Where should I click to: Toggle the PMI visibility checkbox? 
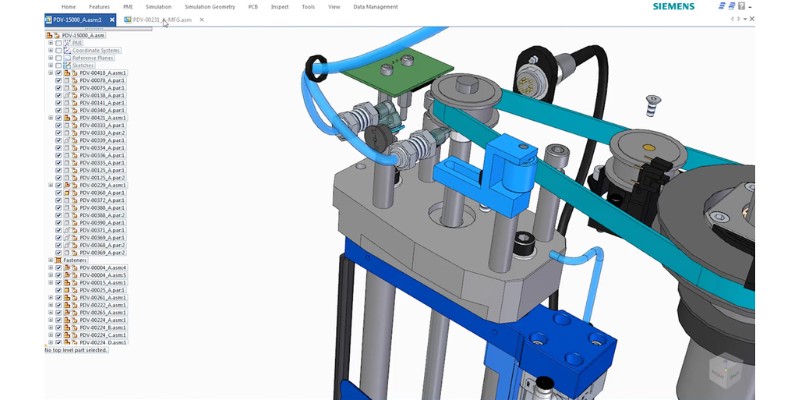[x=59, y=43]
